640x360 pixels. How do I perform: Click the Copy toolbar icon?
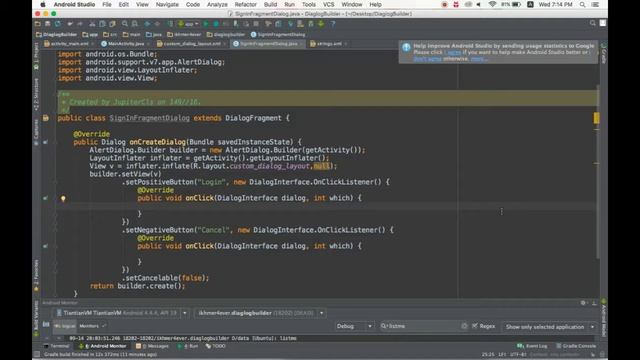point(102,24)
